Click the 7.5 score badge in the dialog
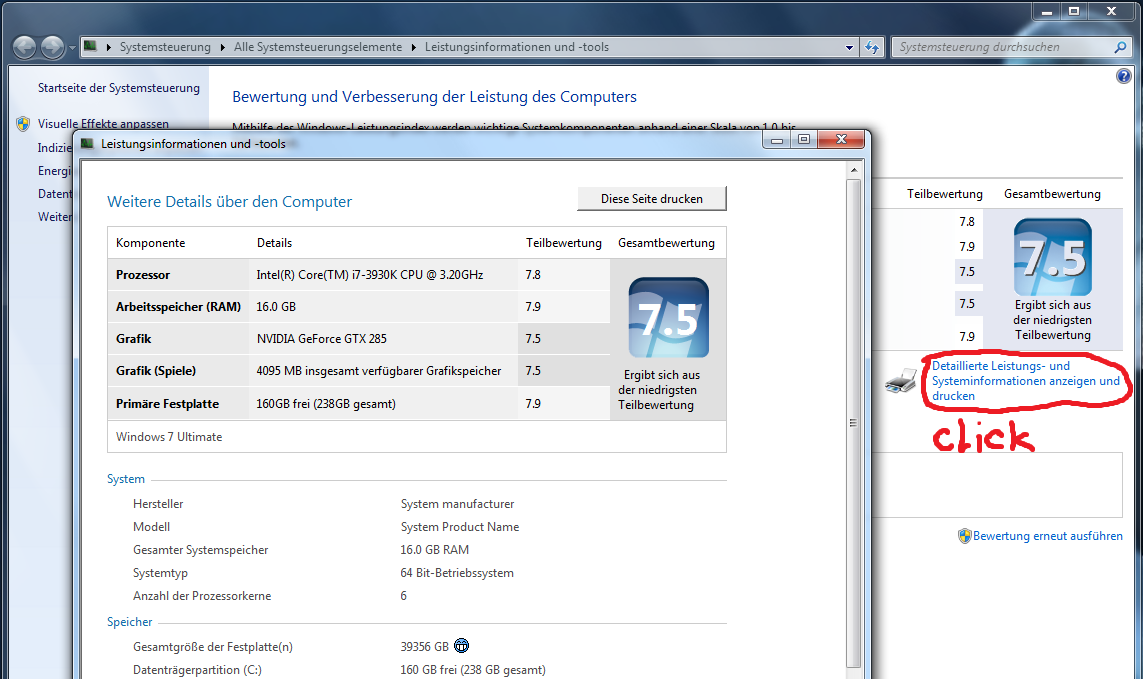Screen dimensions: 1143x679 [668, 318]
